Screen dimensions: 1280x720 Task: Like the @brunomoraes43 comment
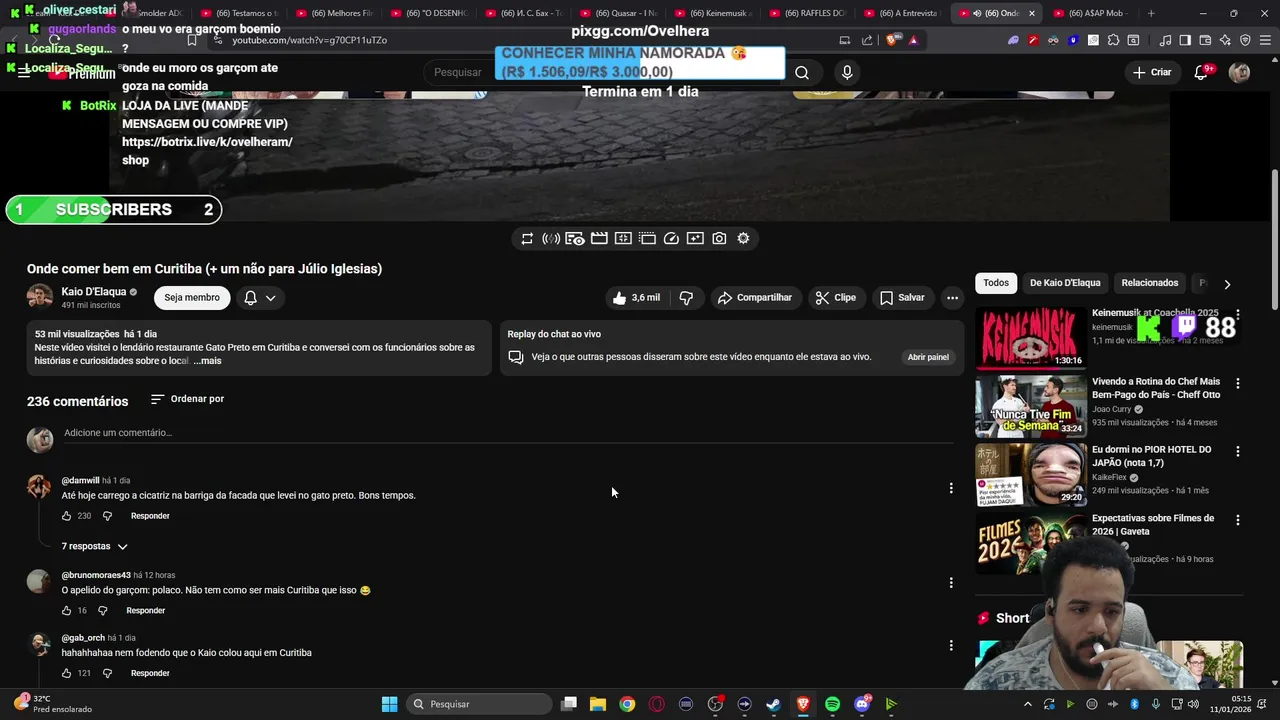(x=67, y=611)
